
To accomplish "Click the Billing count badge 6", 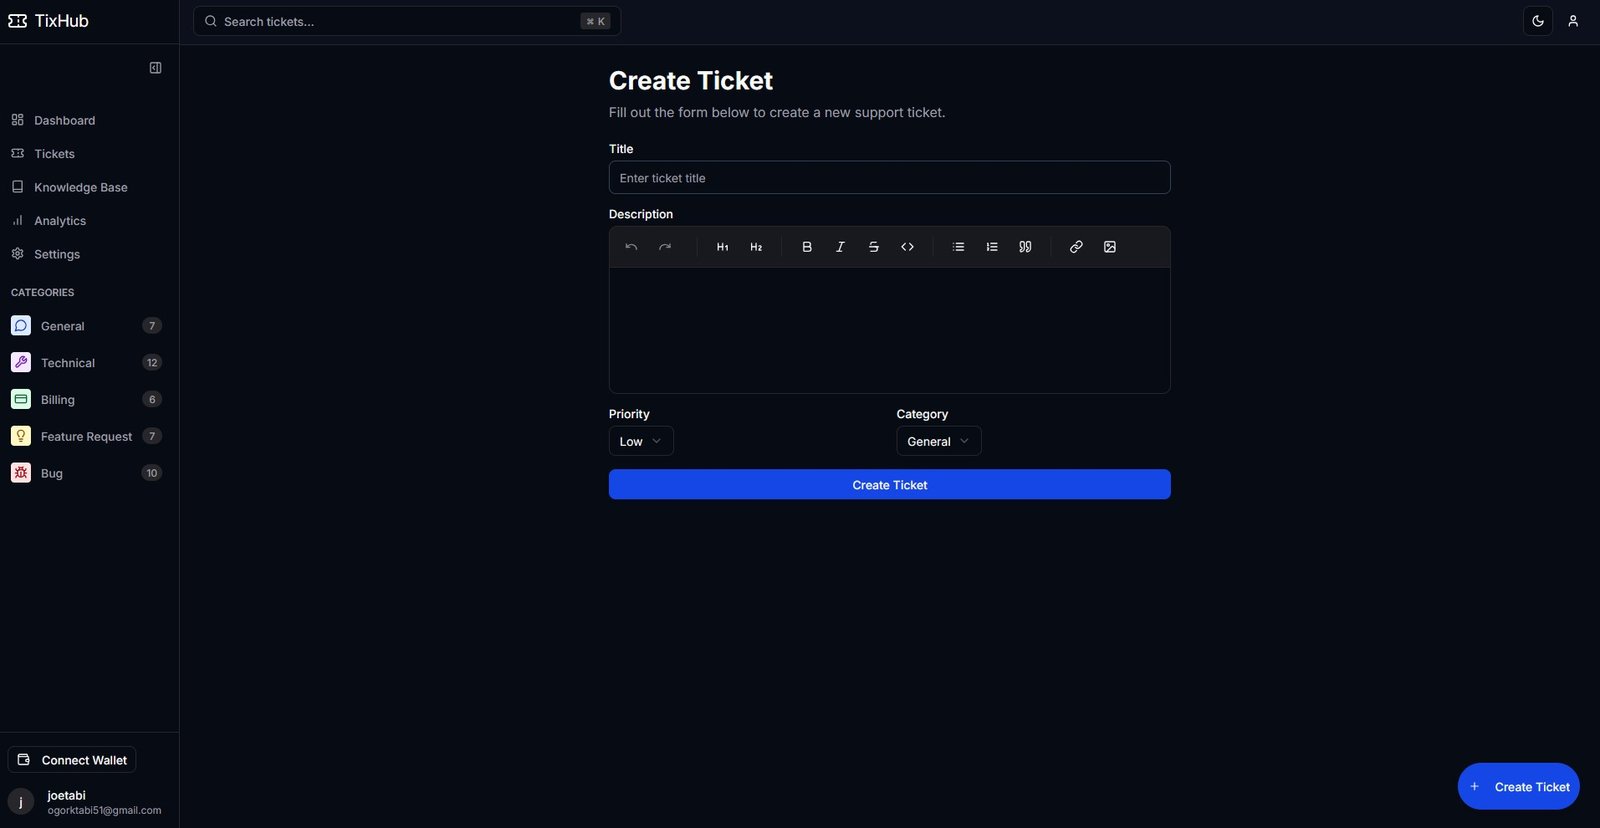I will click(152, 400).
